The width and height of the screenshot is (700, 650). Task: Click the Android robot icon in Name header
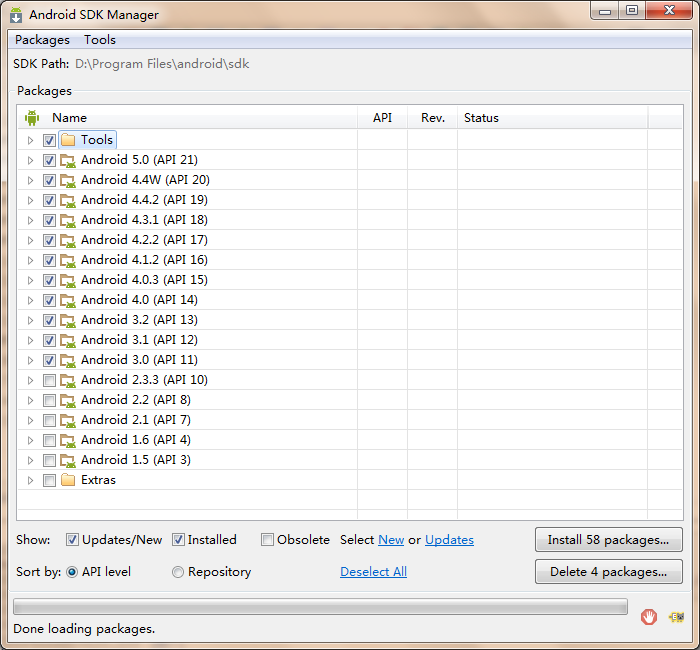pyautogui.click(x=32, y=118)
